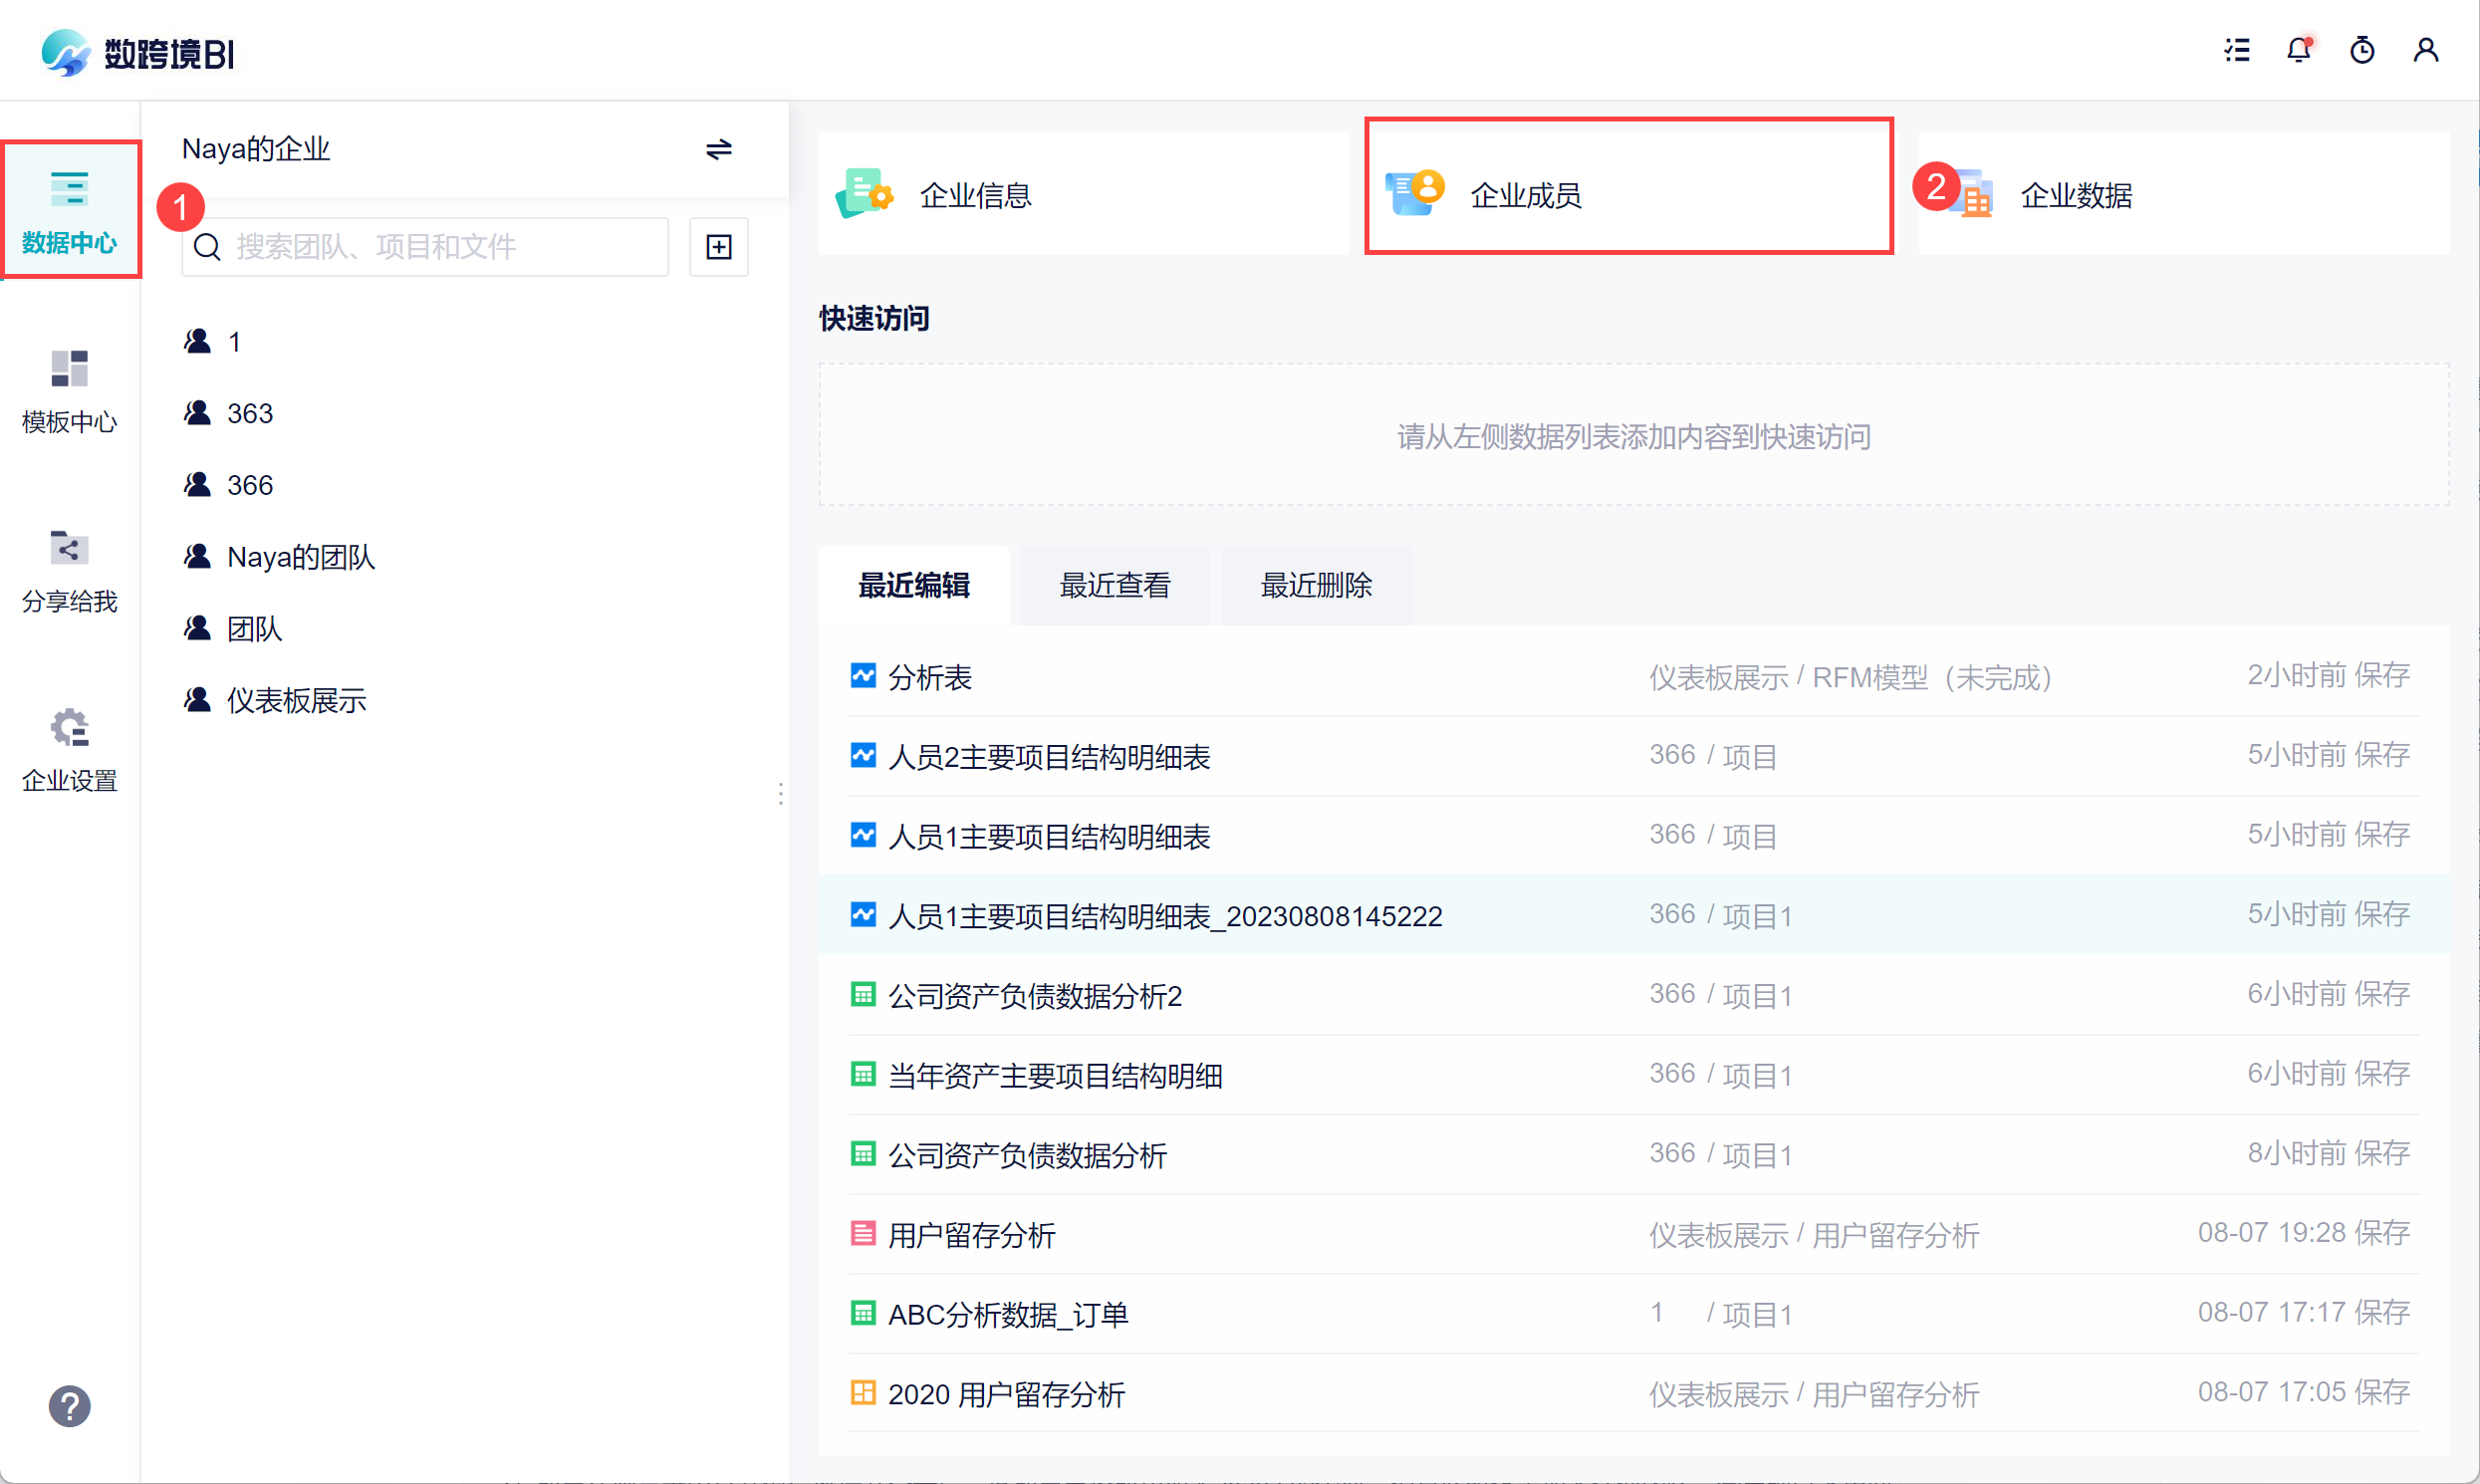Expand the 366 team item
2480x1484 pixels.
click(x=249, y=485)
